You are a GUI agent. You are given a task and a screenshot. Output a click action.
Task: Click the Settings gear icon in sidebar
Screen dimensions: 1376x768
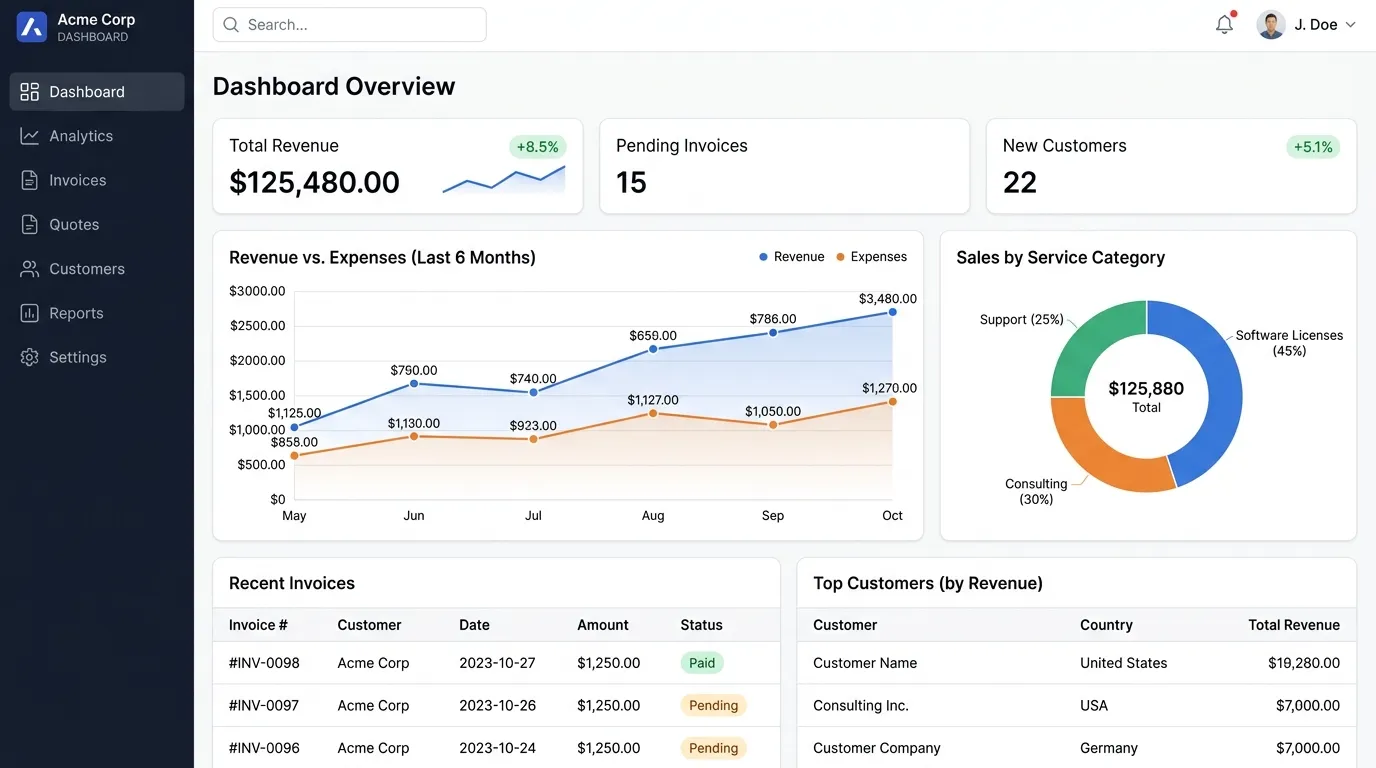click(x=30, y=357)
